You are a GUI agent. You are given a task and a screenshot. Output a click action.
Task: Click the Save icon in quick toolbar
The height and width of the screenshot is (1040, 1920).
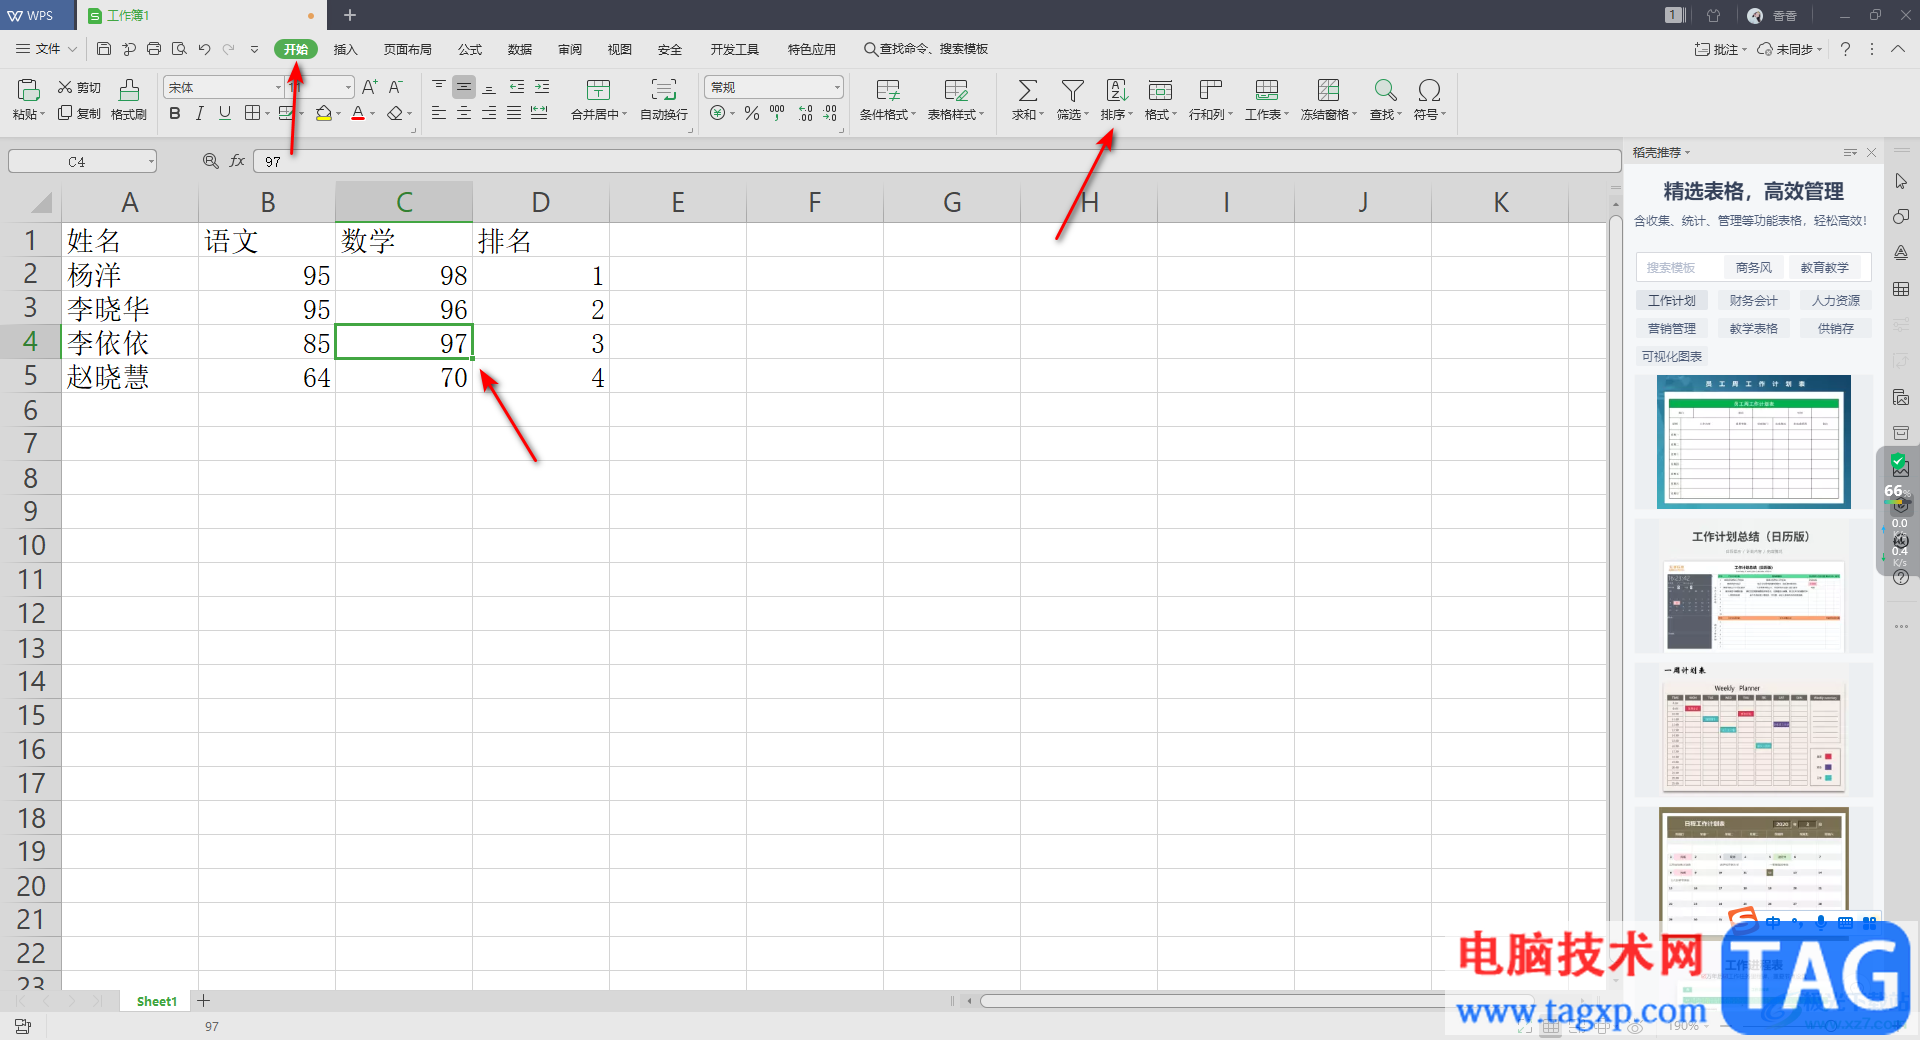104,49
